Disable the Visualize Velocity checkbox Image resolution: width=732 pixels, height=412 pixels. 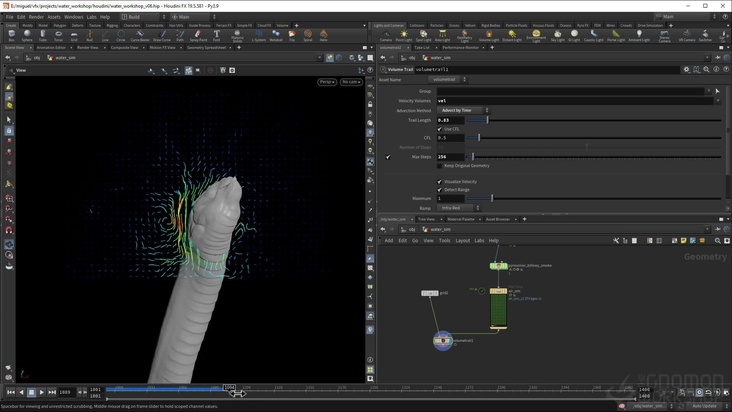point(440,181)
